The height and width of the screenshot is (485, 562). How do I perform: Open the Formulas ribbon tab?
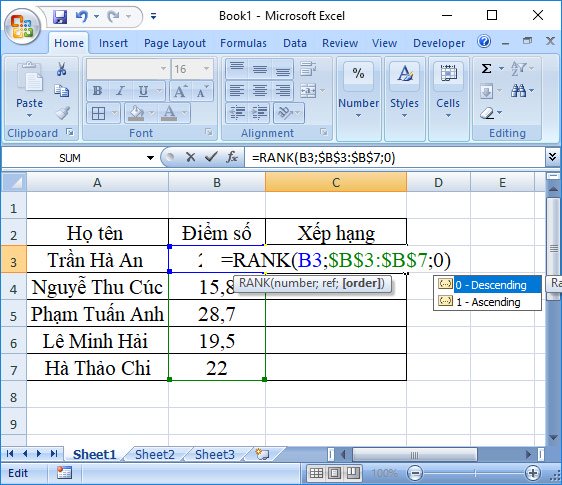pos(243,43)
